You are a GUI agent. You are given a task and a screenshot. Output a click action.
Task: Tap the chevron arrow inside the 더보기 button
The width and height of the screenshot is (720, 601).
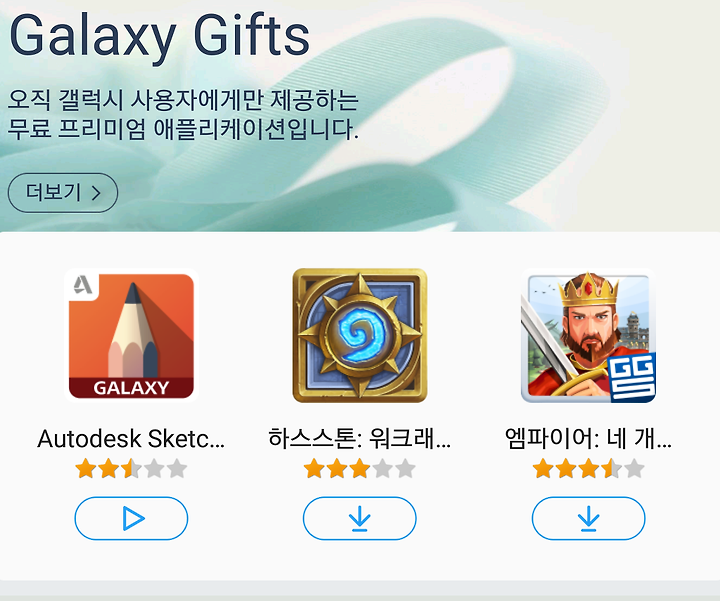tap(96, 193)
